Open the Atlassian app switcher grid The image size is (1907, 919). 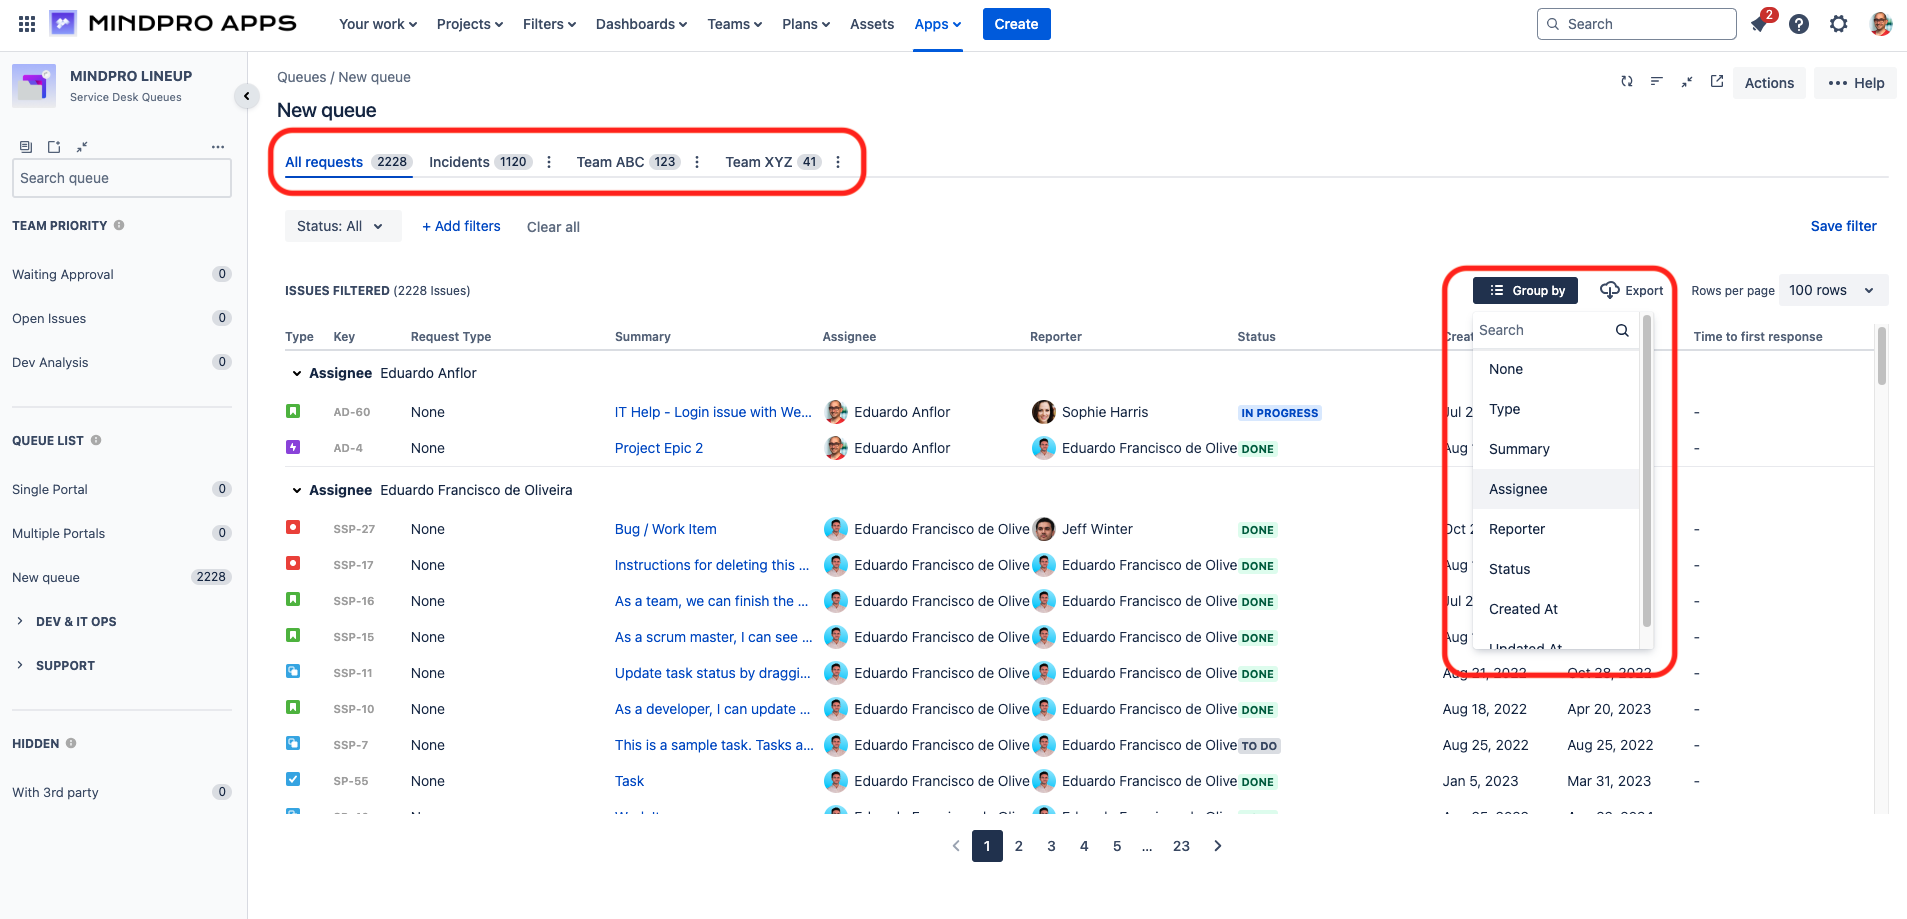[x=26, y=23]
